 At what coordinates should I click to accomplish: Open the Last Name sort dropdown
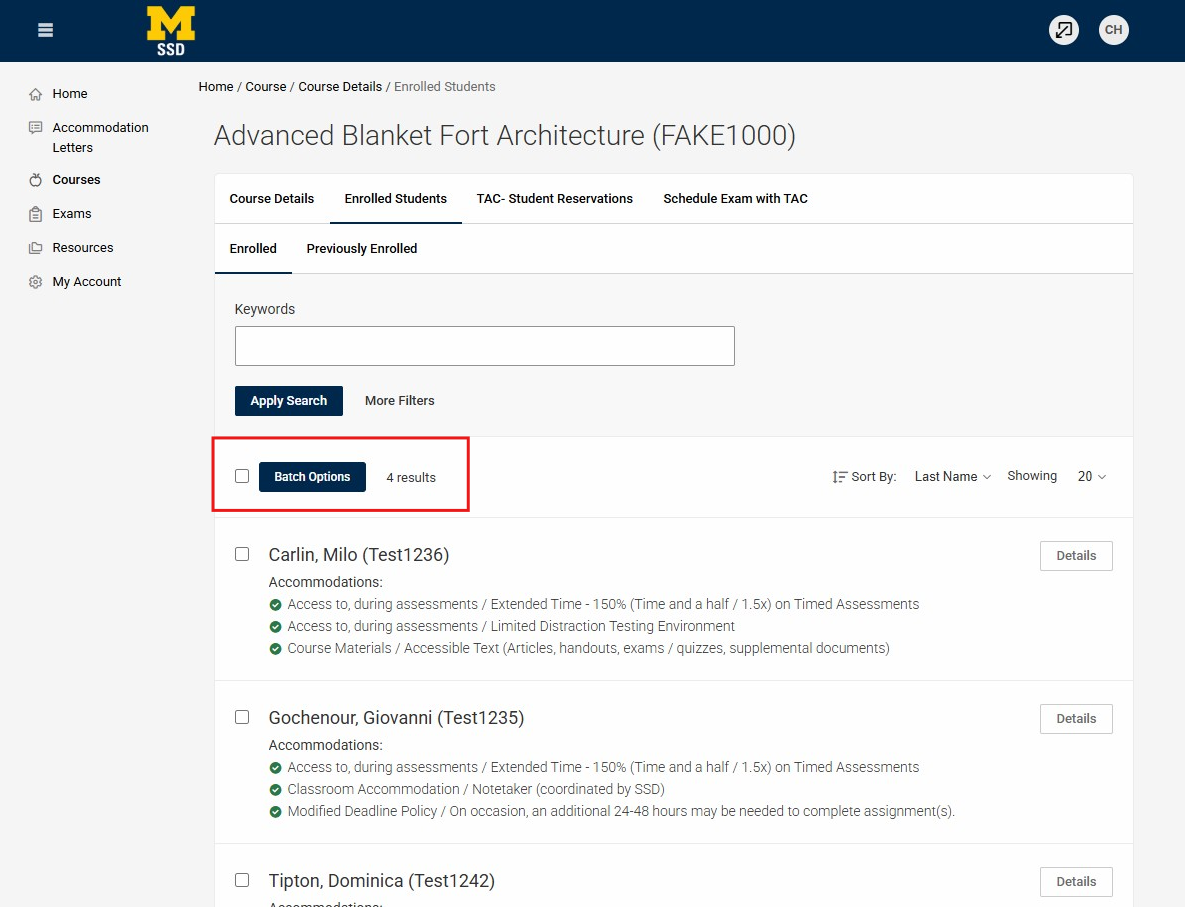[x=952, y=477]
